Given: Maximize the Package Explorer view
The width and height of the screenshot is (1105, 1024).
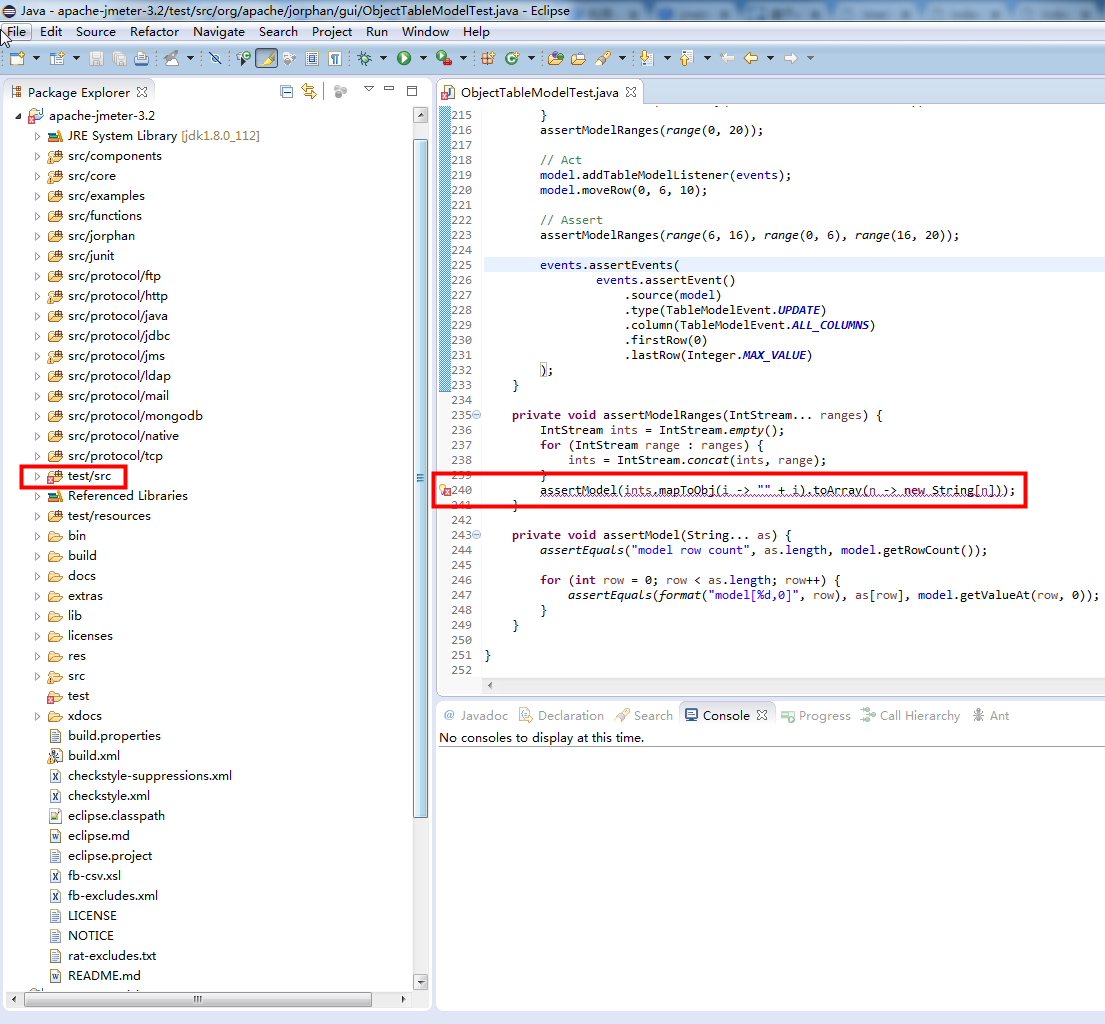Looking at the screenshot, I should click(412, 90).
